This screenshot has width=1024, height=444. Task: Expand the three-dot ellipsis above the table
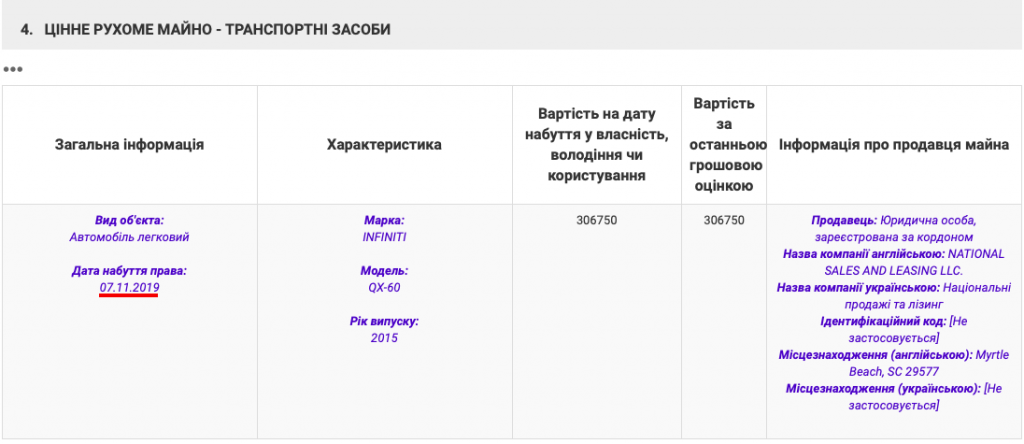click(13, 69)
